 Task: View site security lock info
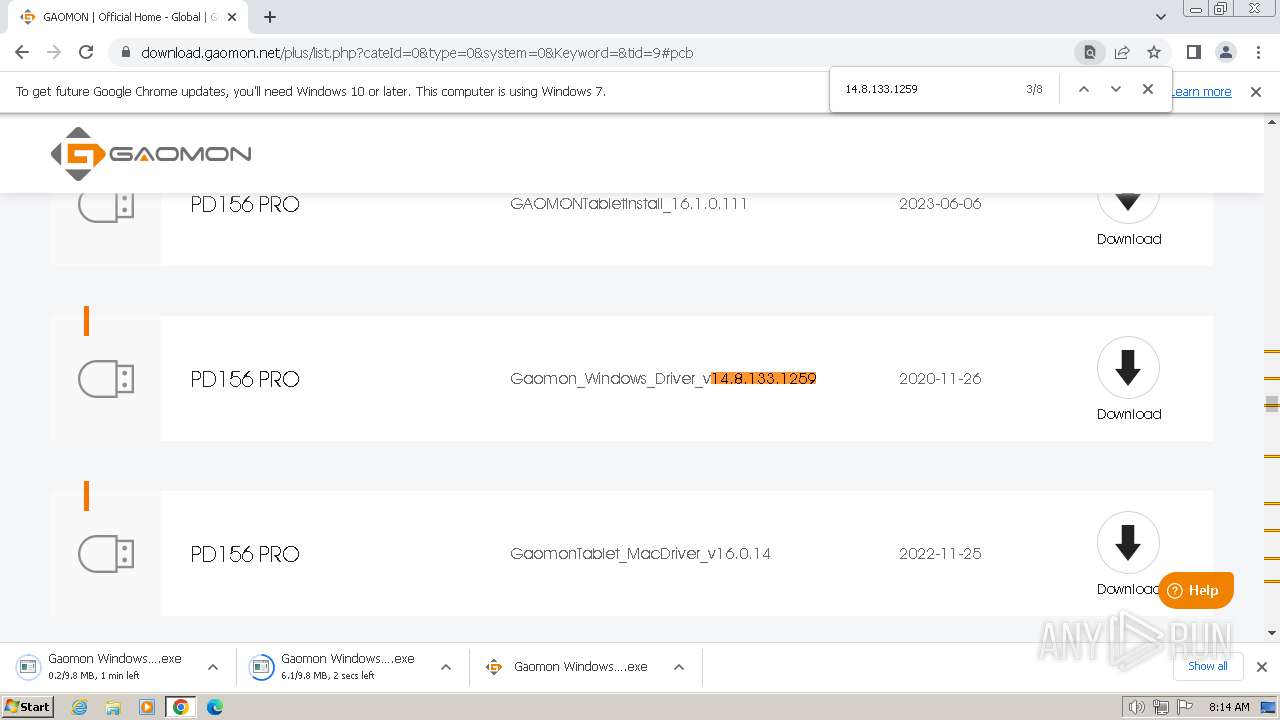125,53
